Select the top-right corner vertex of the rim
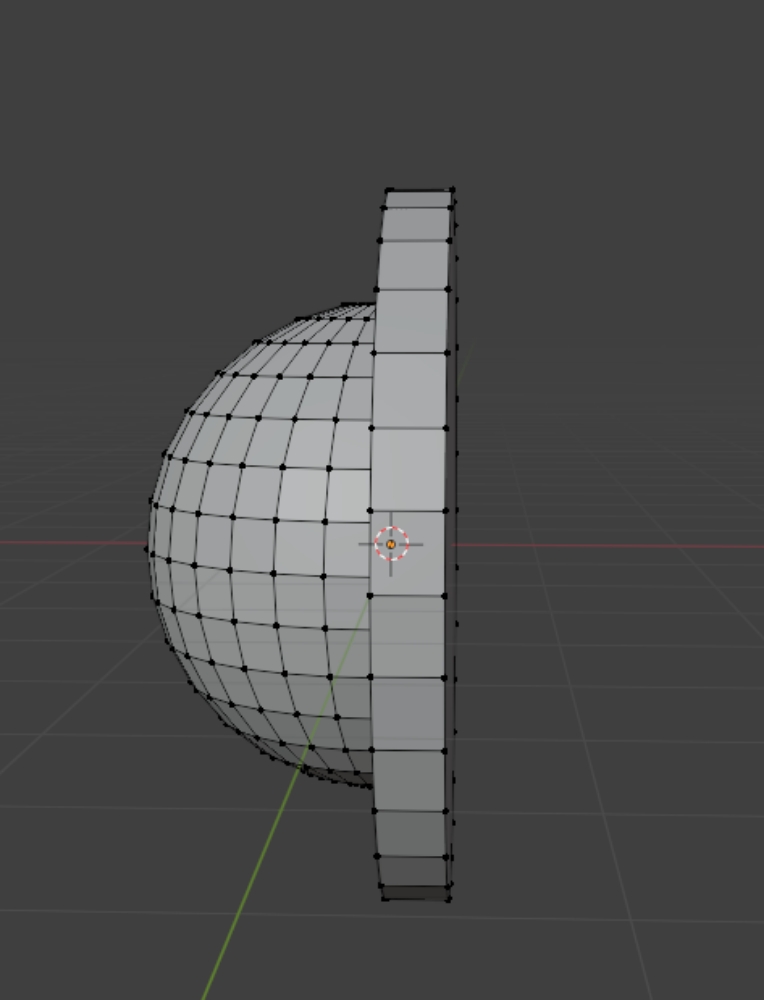Image resolution: width=764 pixels, height=1000 pixels. coord(452,189)
